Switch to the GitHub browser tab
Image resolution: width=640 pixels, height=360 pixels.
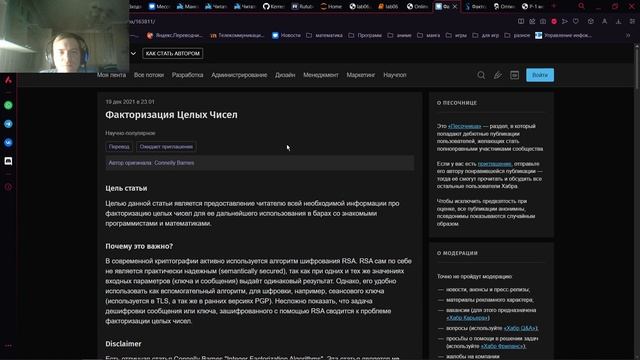coord(274,7)
